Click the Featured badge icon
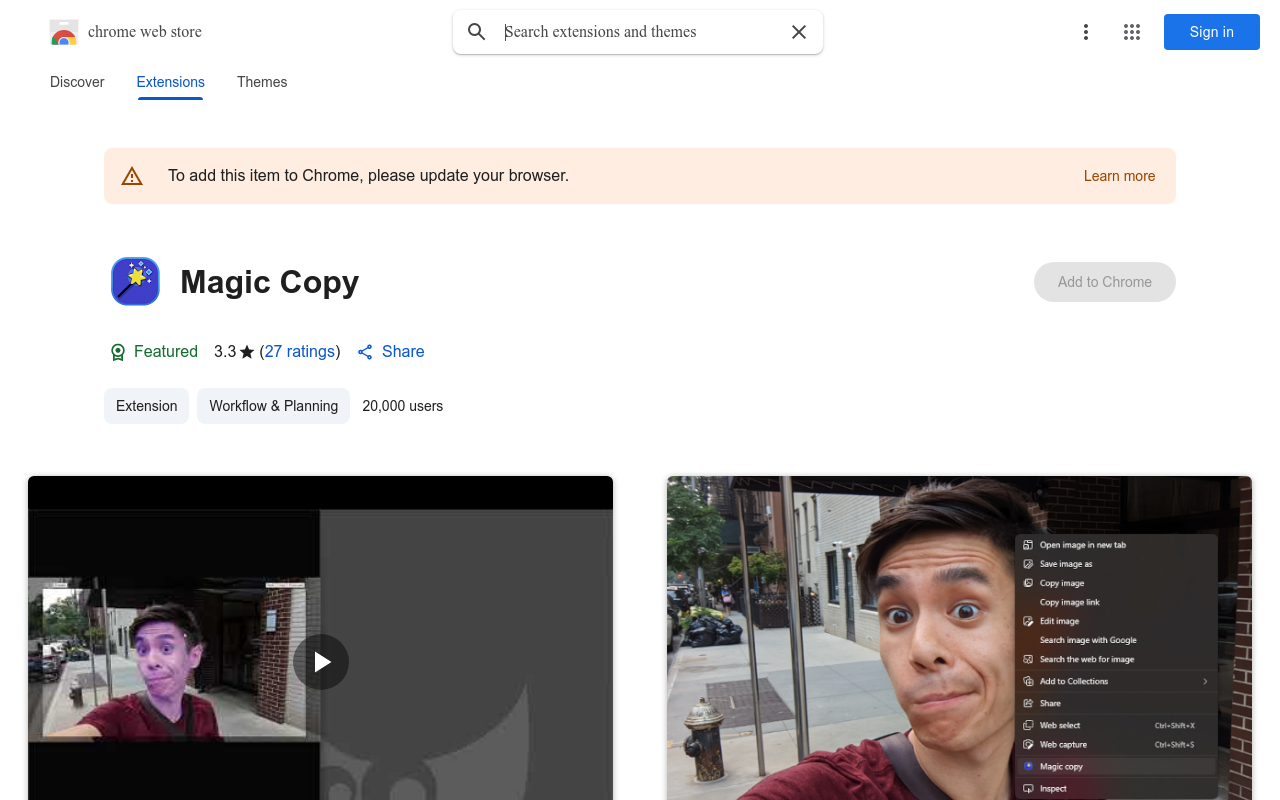 [x=118, y=352]
